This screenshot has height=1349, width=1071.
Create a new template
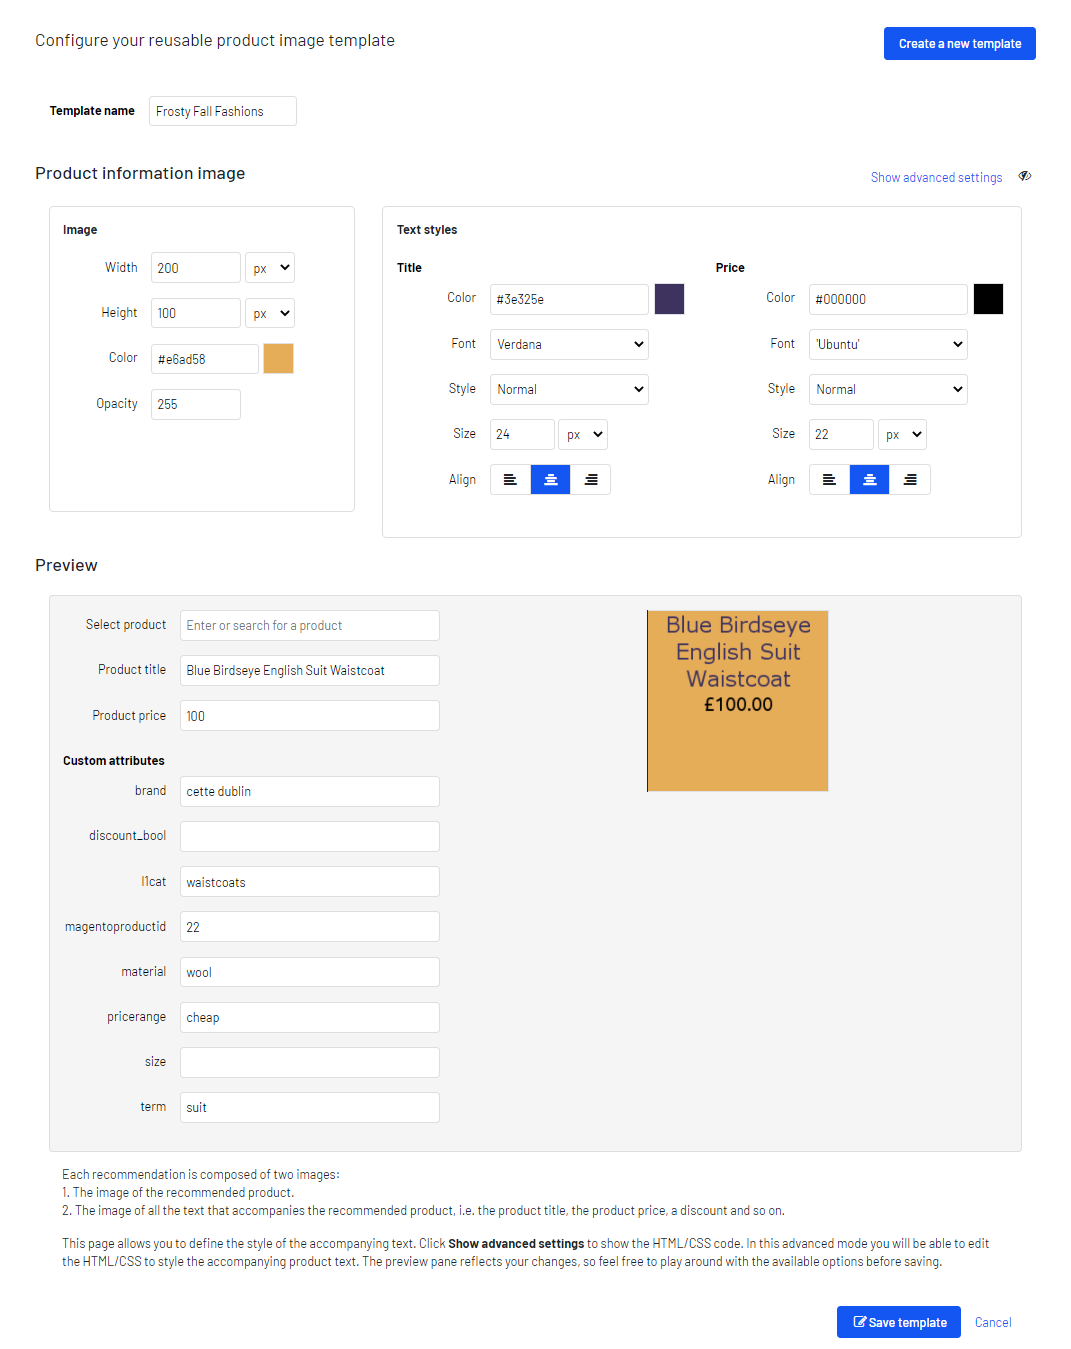(x=959, y=43)
